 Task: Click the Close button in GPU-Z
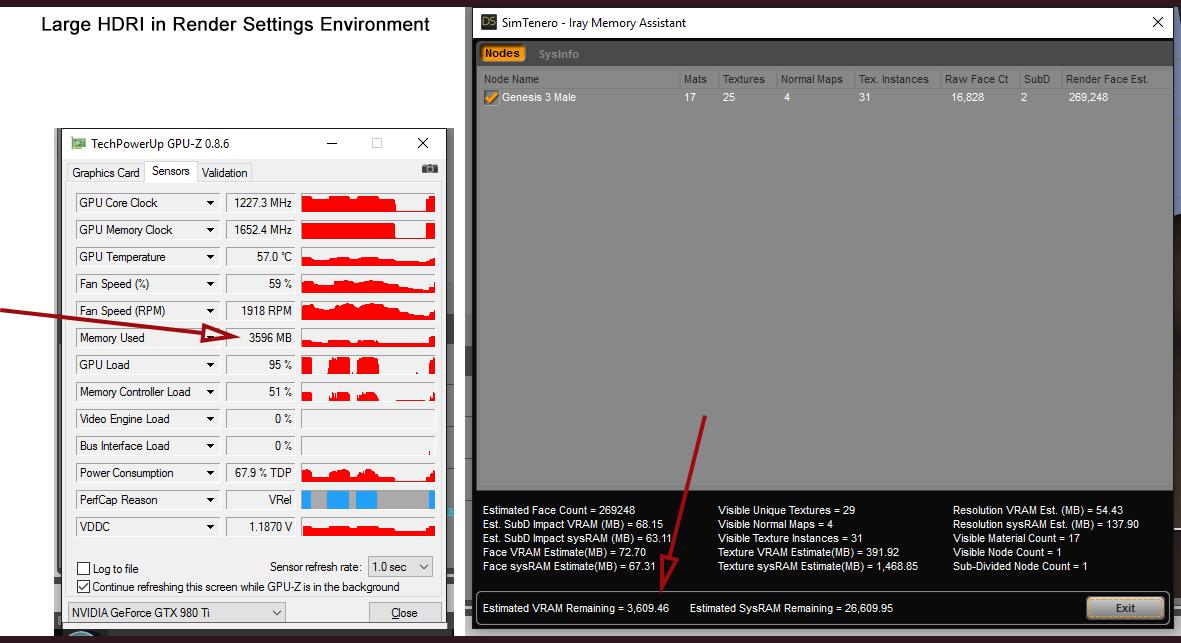pos(404,613)
